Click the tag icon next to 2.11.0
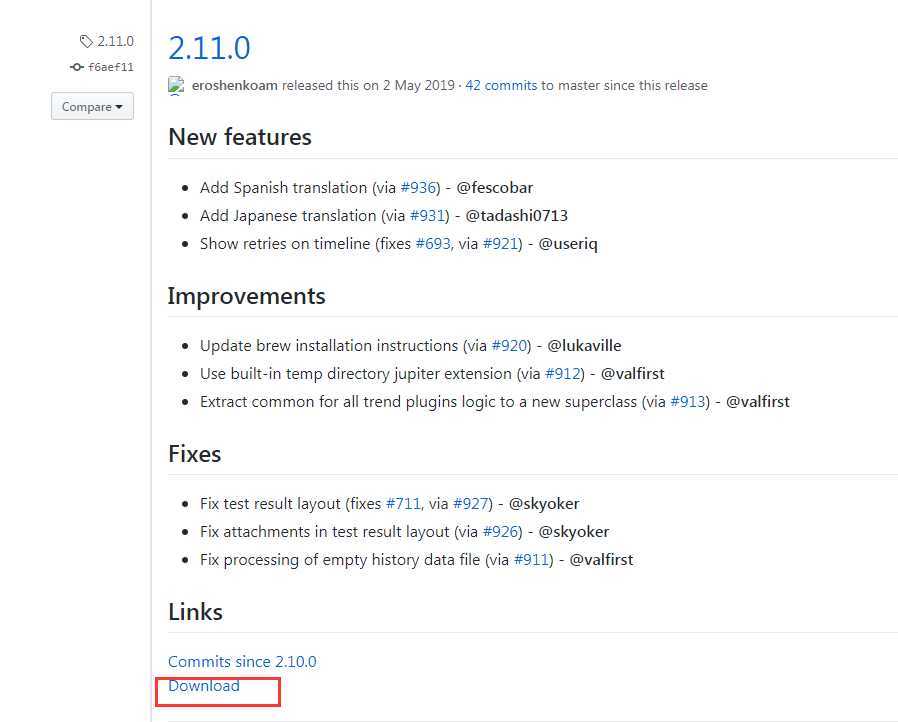Screen dimensions: 898x722 click(x=86, y=41)
